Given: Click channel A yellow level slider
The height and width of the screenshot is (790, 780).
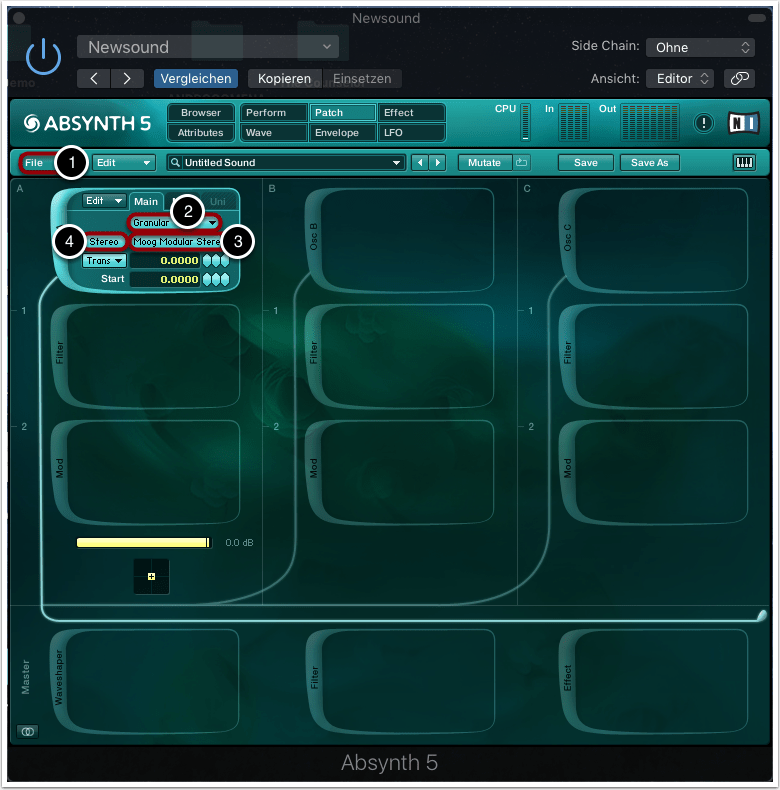Looking at the screenshot, I should (x=144, y=543).
